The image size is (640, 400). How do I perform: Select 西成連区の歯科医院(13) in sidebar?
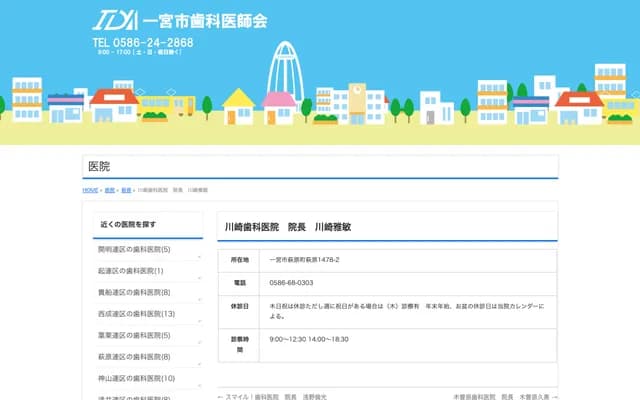(x=137, y=314)
